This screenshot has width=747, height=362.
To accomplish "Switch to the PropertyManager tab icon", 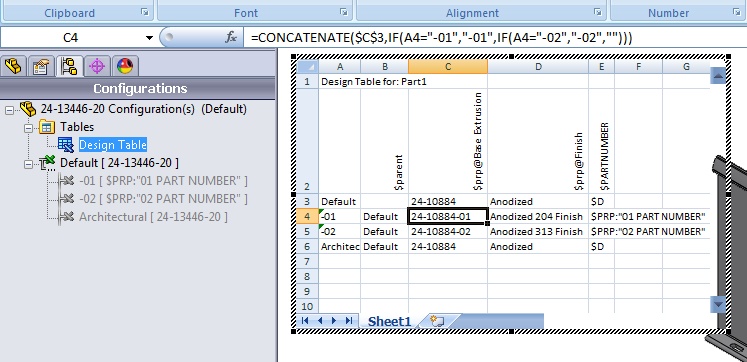I will (x=40, y=66).
